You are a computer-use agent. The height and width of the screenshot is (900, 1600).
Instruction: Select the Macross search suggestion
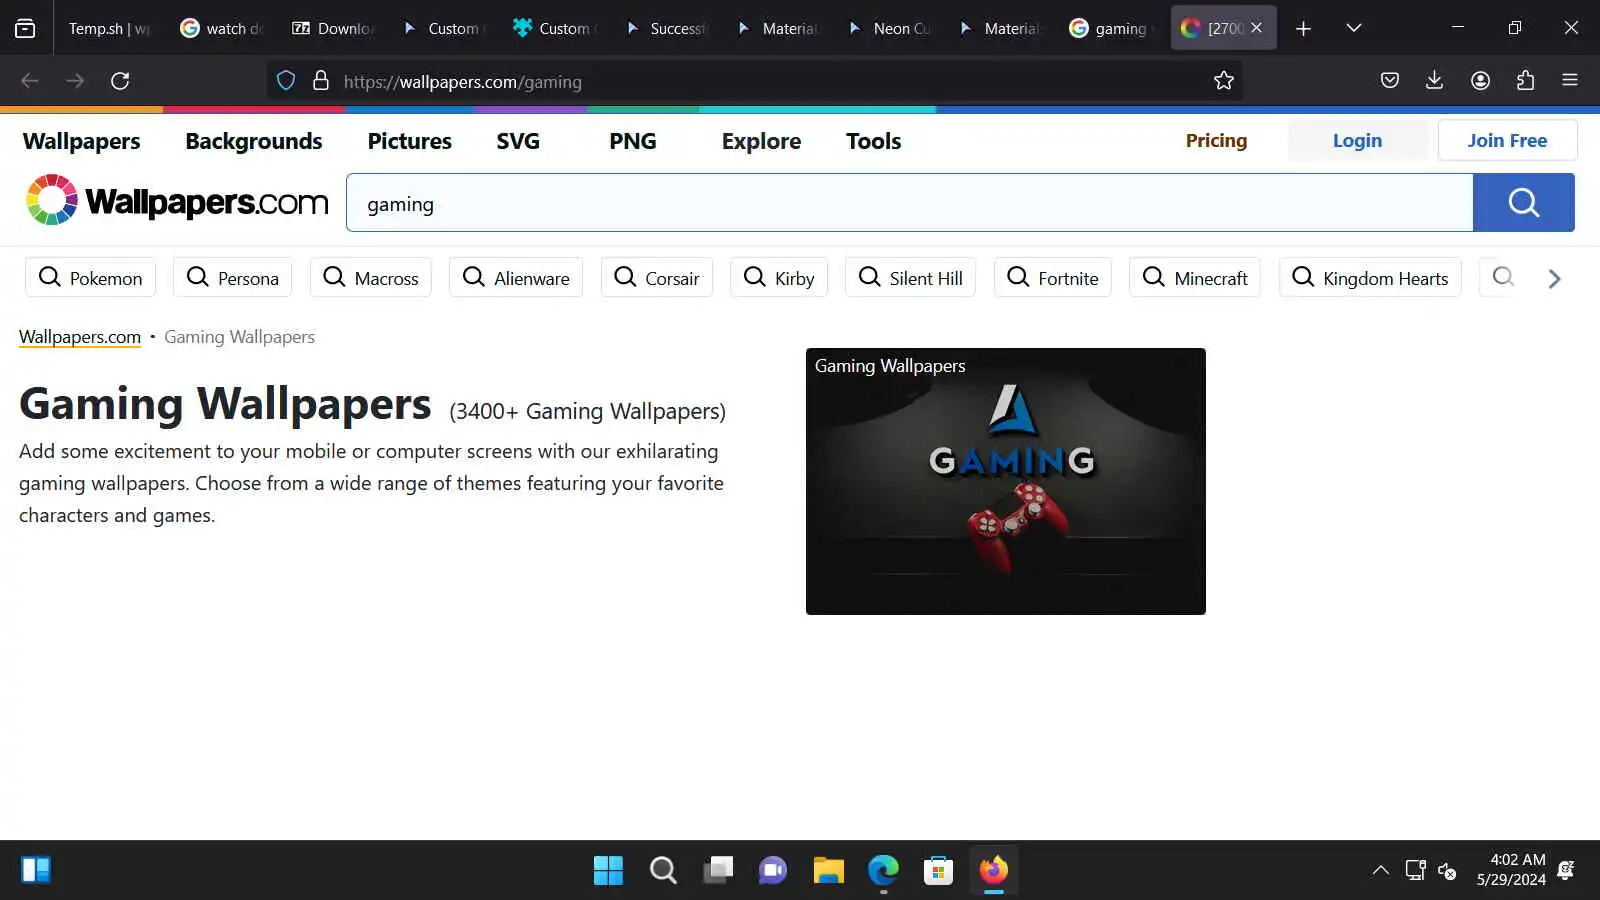[371, 278]
